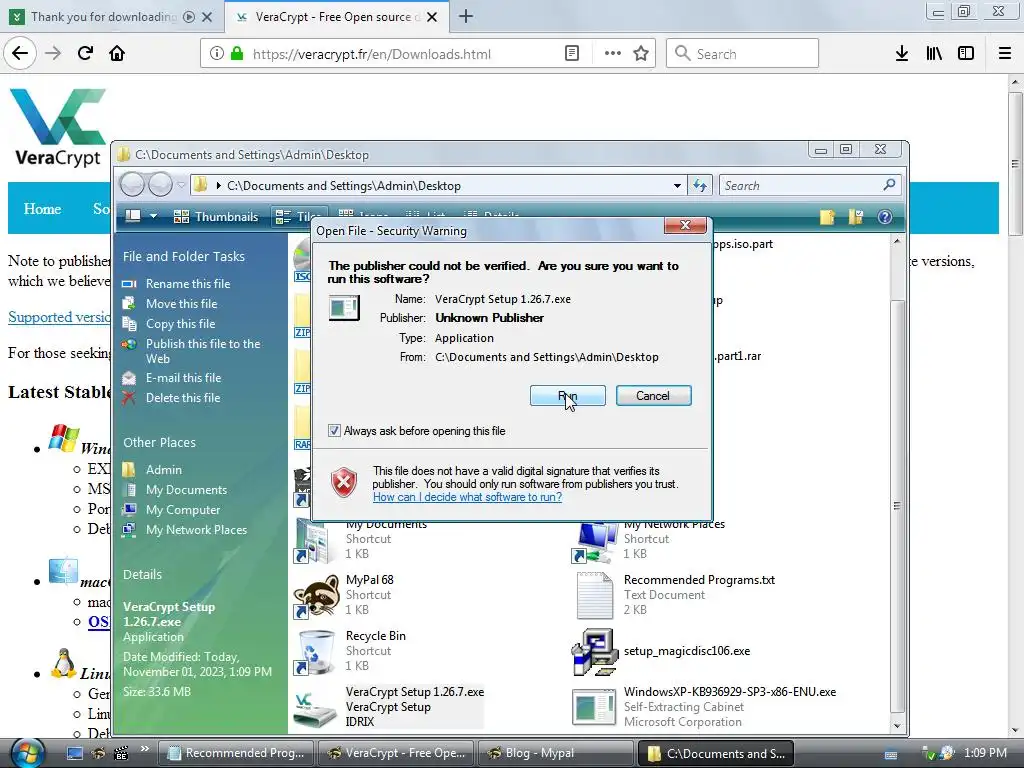This screenshot has height=768, width=1024.
Task: Open My Network Places in sidebar
Action: point(197,530)
